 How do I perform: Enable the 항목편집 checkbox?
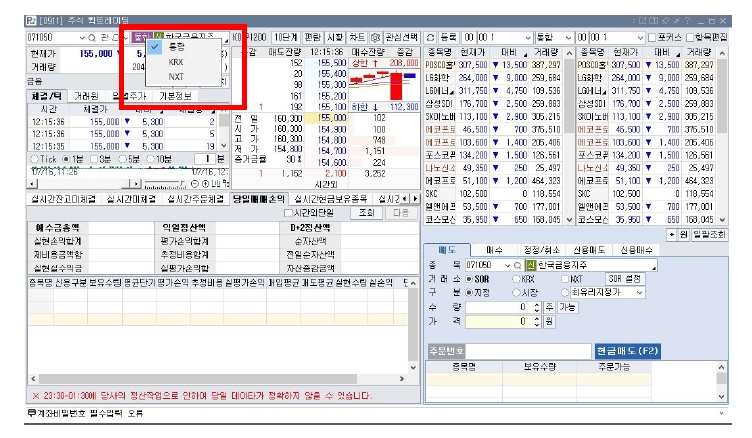690,37
